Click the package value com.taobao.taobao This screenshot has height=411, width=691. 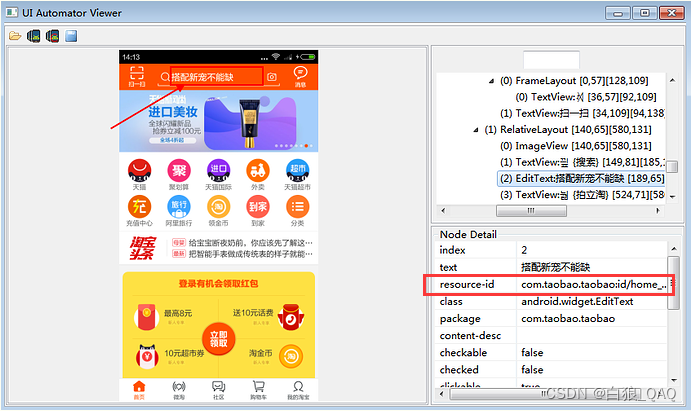(568, 318)
